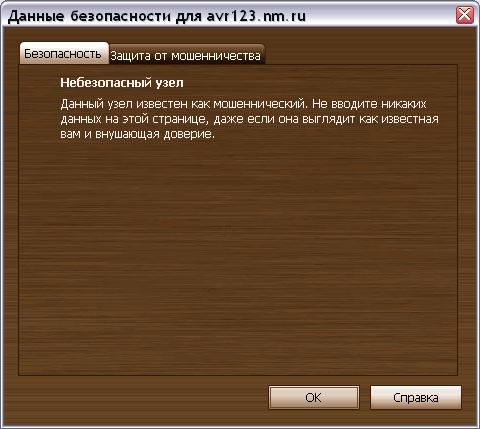Click the word доверие ending the warning
The width and height of the screenshot is (480, 429).
pos(189,134)
